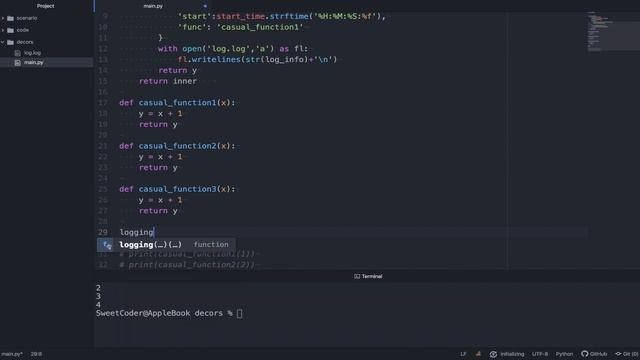Open log.log from the project tree
The image size is (640, 360).
(x=32, y=53)
